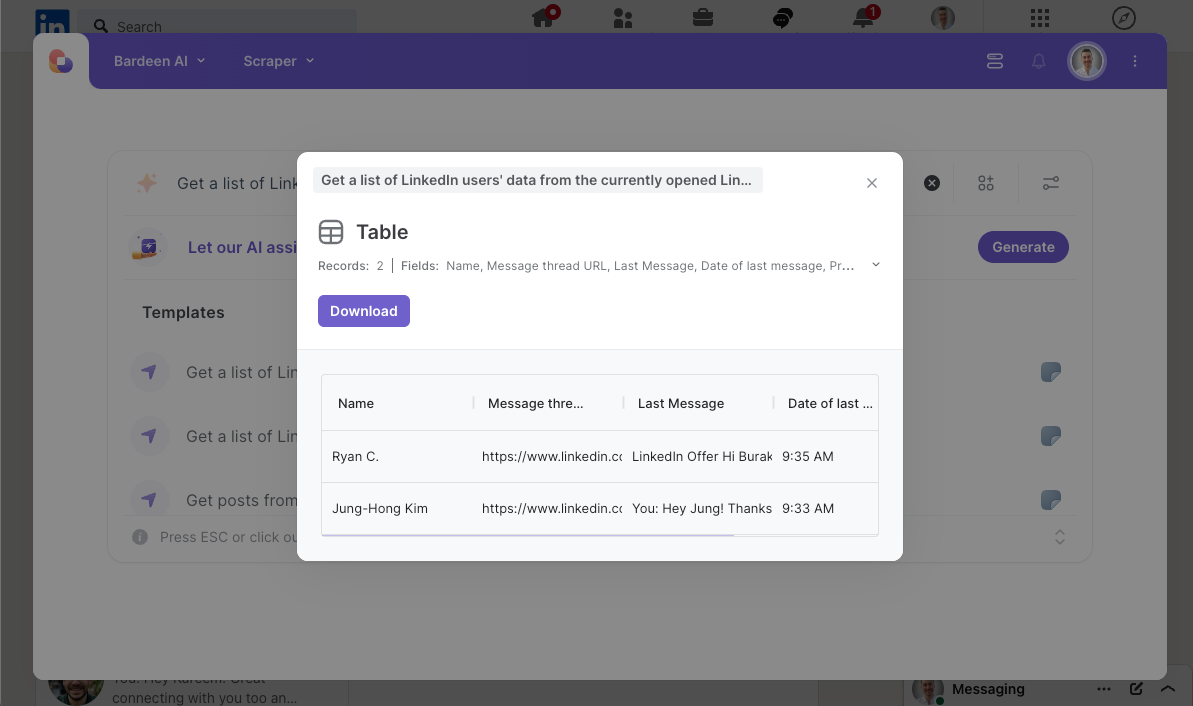Viewport: 1193px width, 706px height.
Task: Click the add-blocks grid icon
Action: click(x=986, y=183)
